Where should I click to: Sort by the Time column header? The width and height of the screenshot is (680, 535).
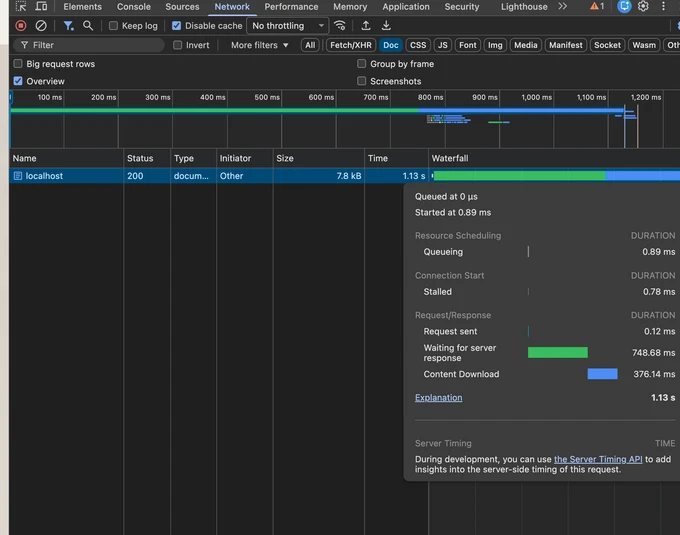tap(396, 158)
